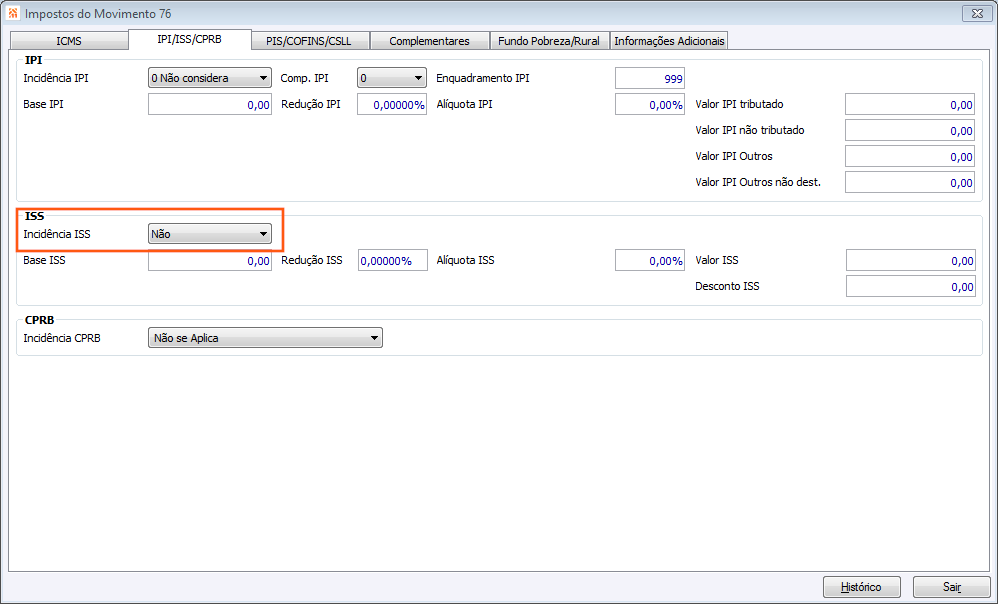The width and height of the screenshot is (998, 604).
Task: Click the Incidência CPRB label
Action: coord(62,338)
